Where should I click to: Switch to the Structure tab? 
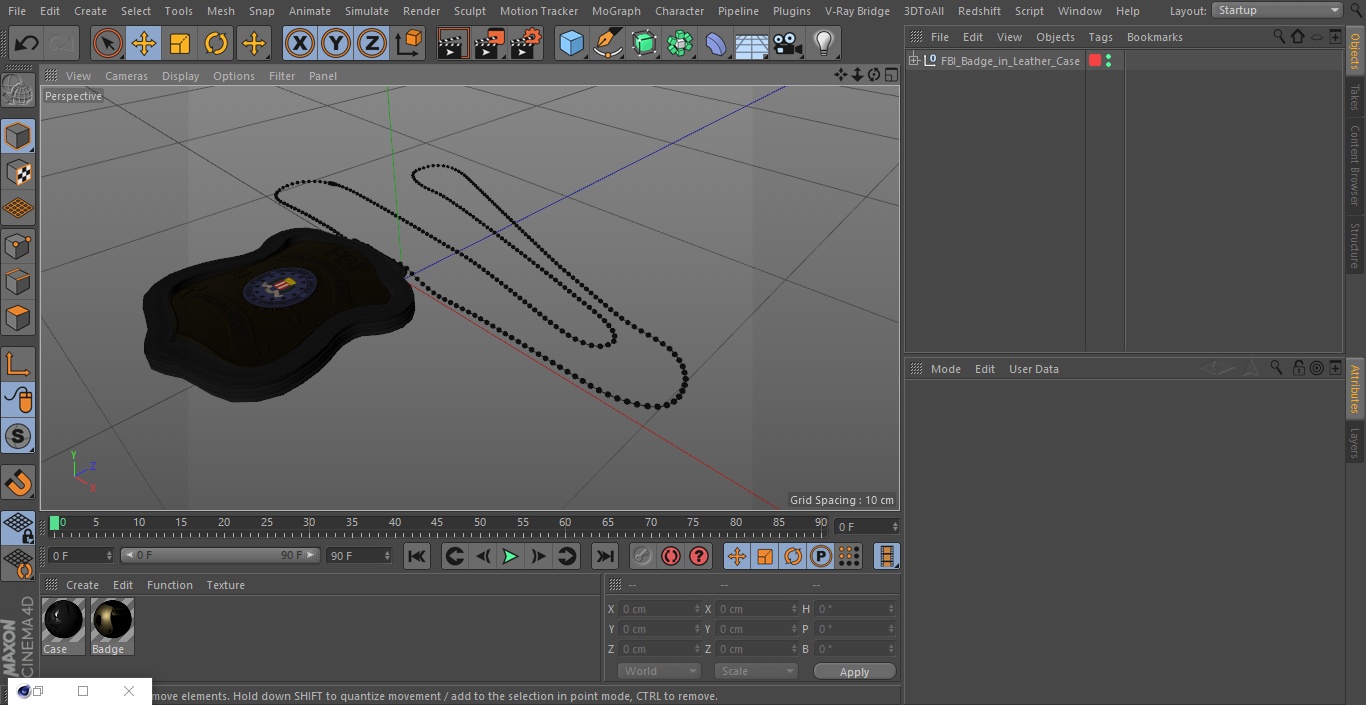pos(1355,246)
